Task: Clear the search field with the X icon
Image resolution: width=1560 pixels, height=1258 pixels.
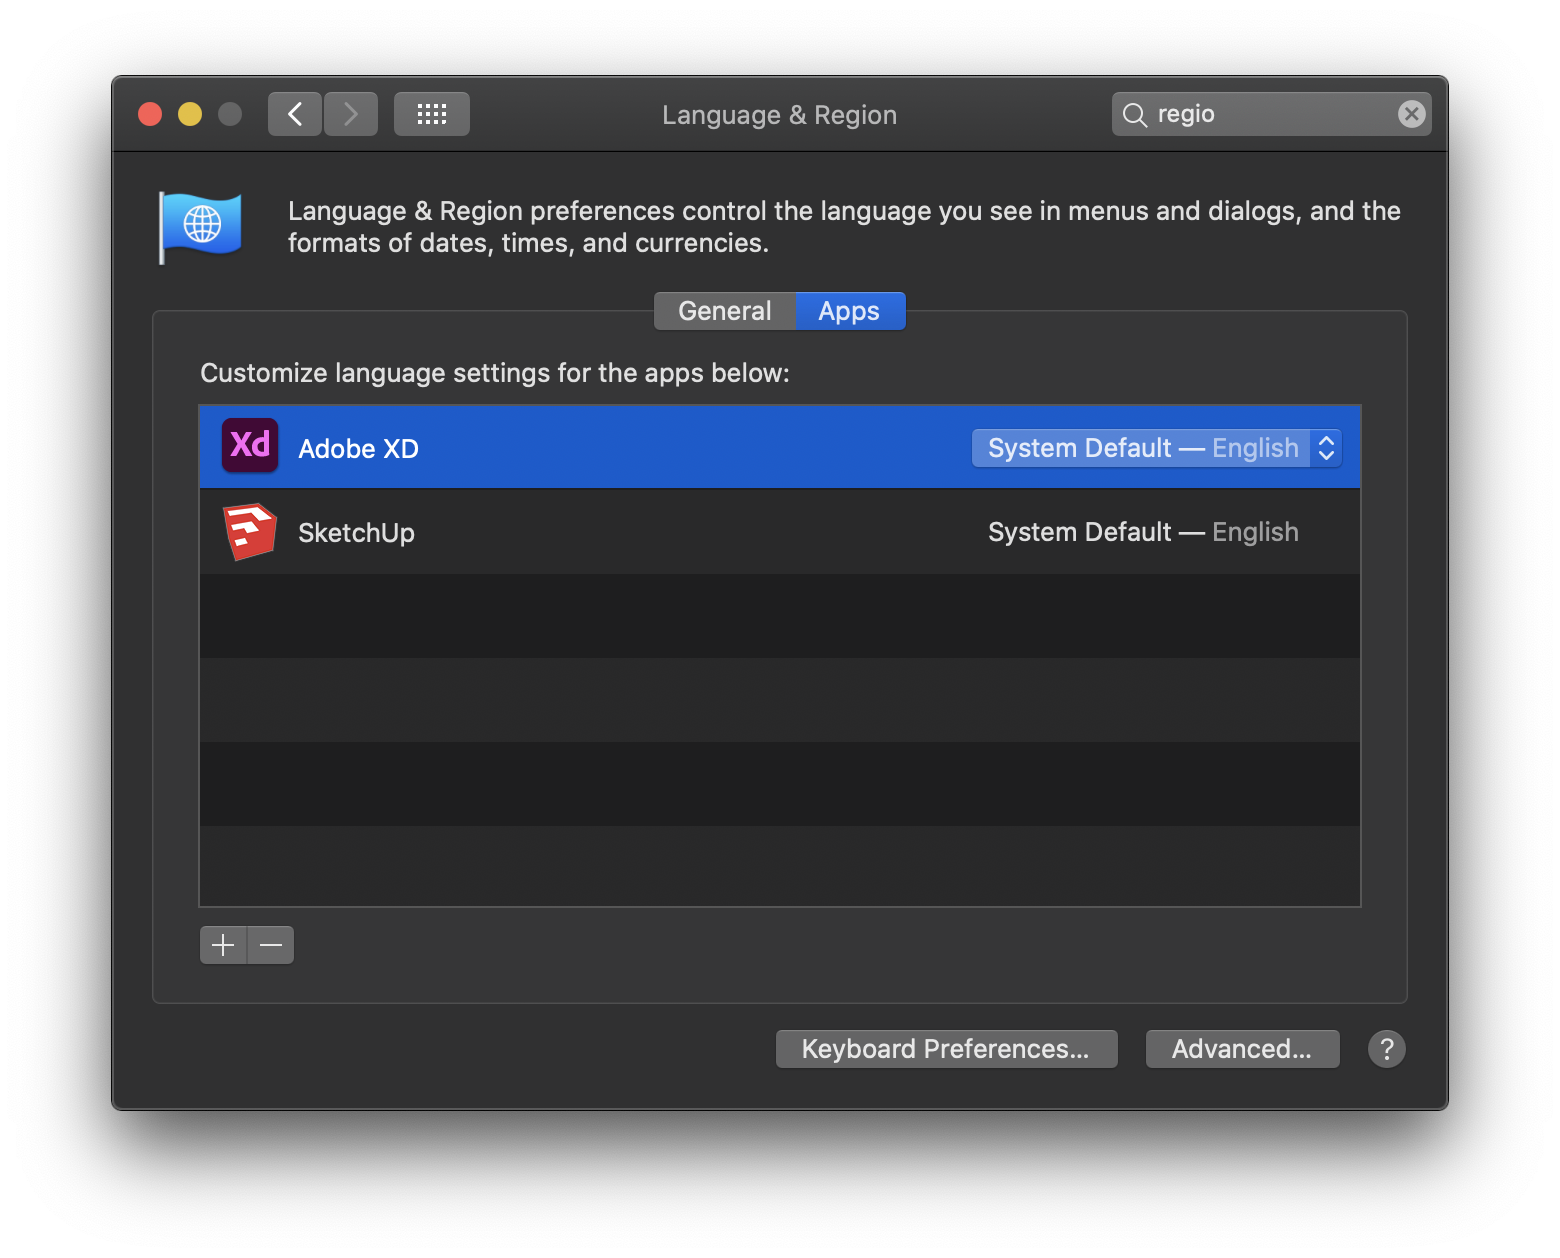Action: pyautogui.click(x=1410, y=113)
